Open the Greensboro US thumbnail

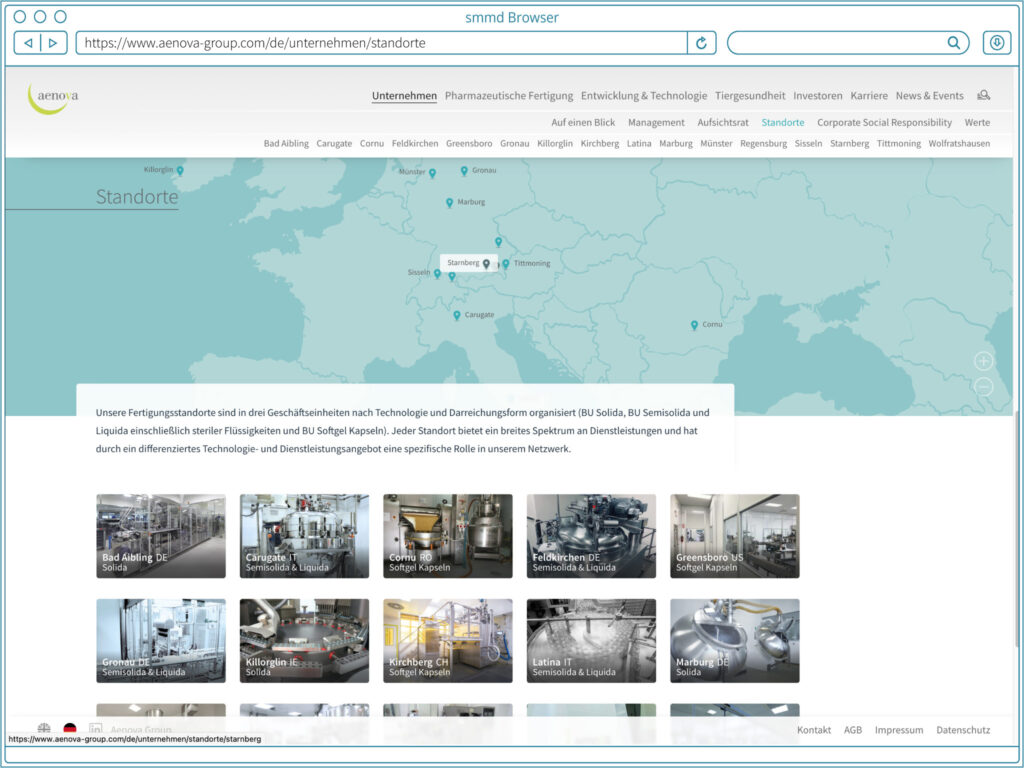[735, 536]
